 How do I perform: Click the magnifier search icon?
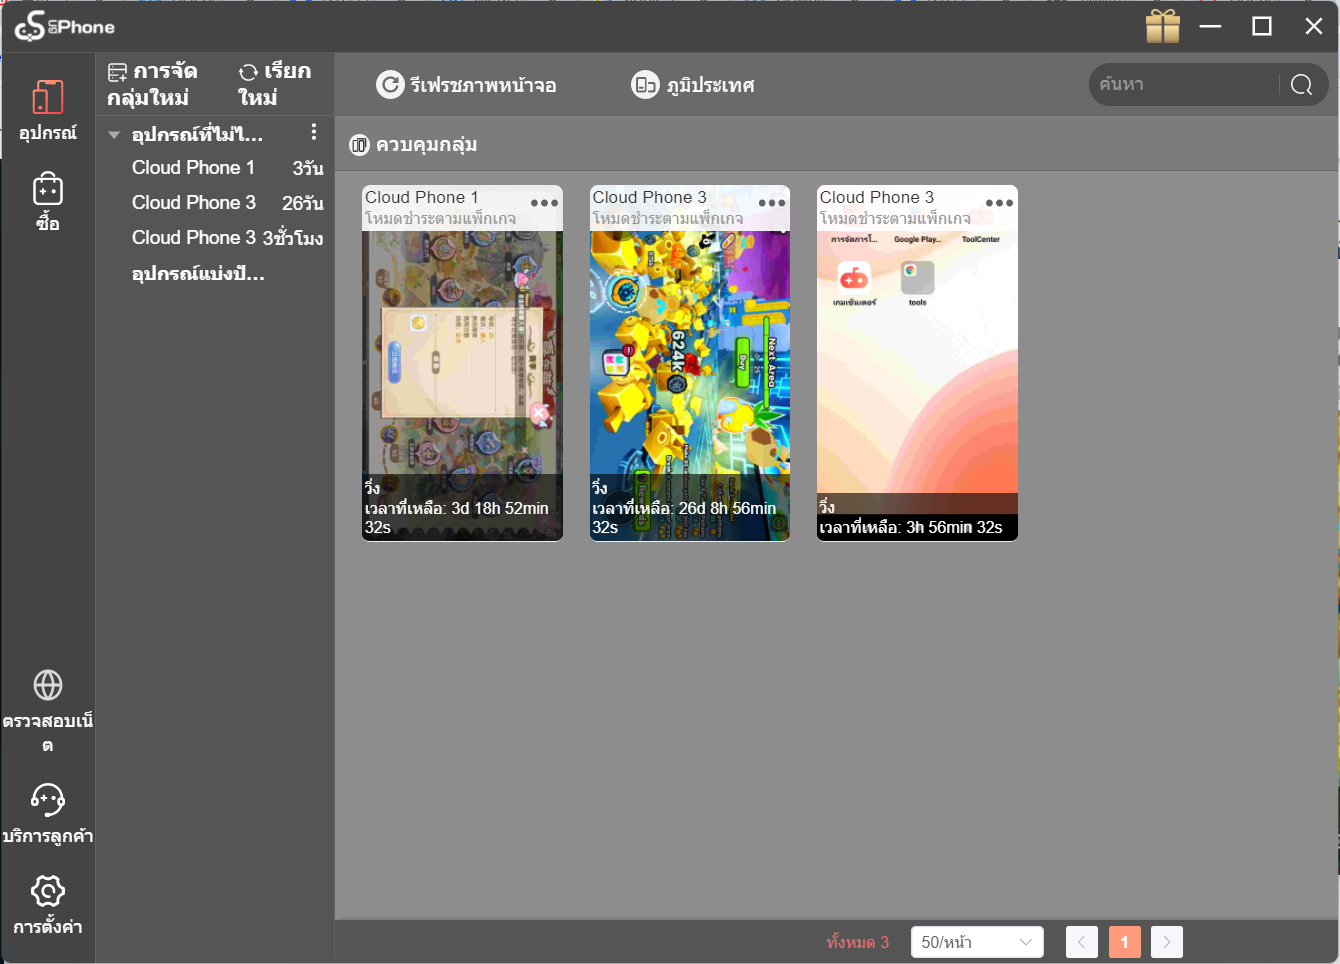click(x=1301, y=85)
